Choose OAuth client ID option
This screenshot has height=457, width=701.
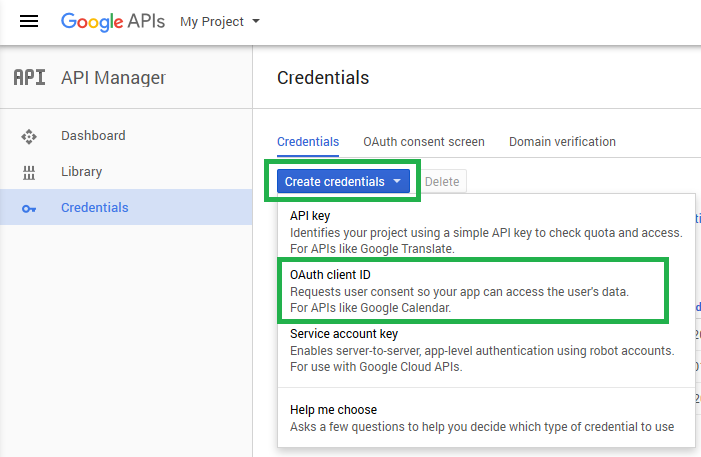(x=486, y=291)
